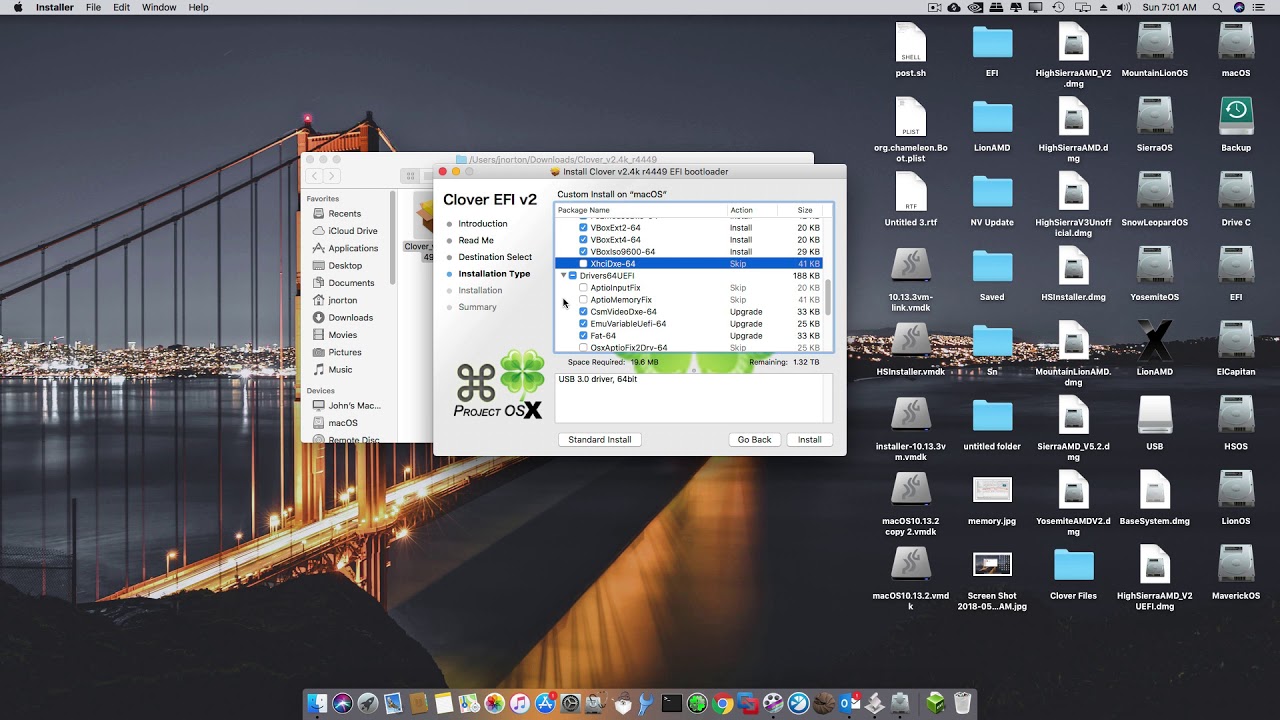The height and width of the screenshot is (720, 1280).
Task: Open Launchpad rocket icon in Dock
Action: 367,703
